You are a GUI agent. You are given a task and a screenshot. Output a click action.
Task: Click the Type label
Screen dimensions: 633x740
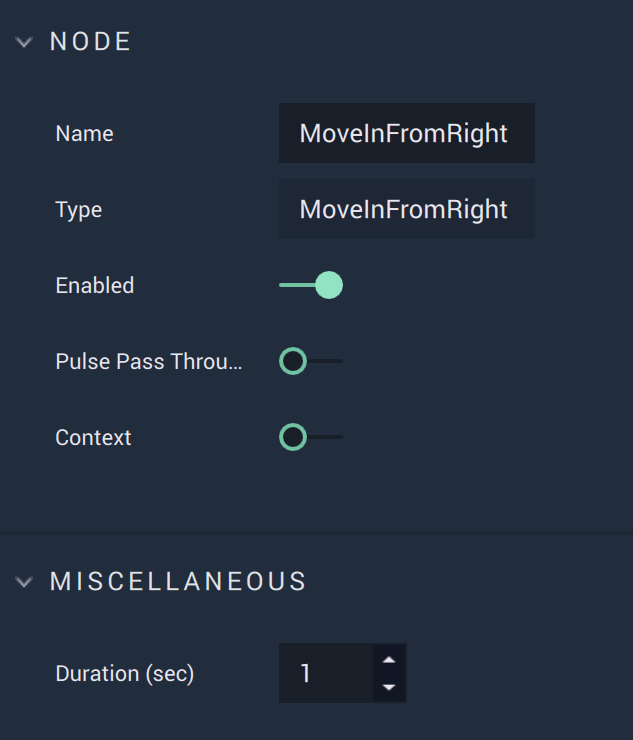click(x=79, y=210)
